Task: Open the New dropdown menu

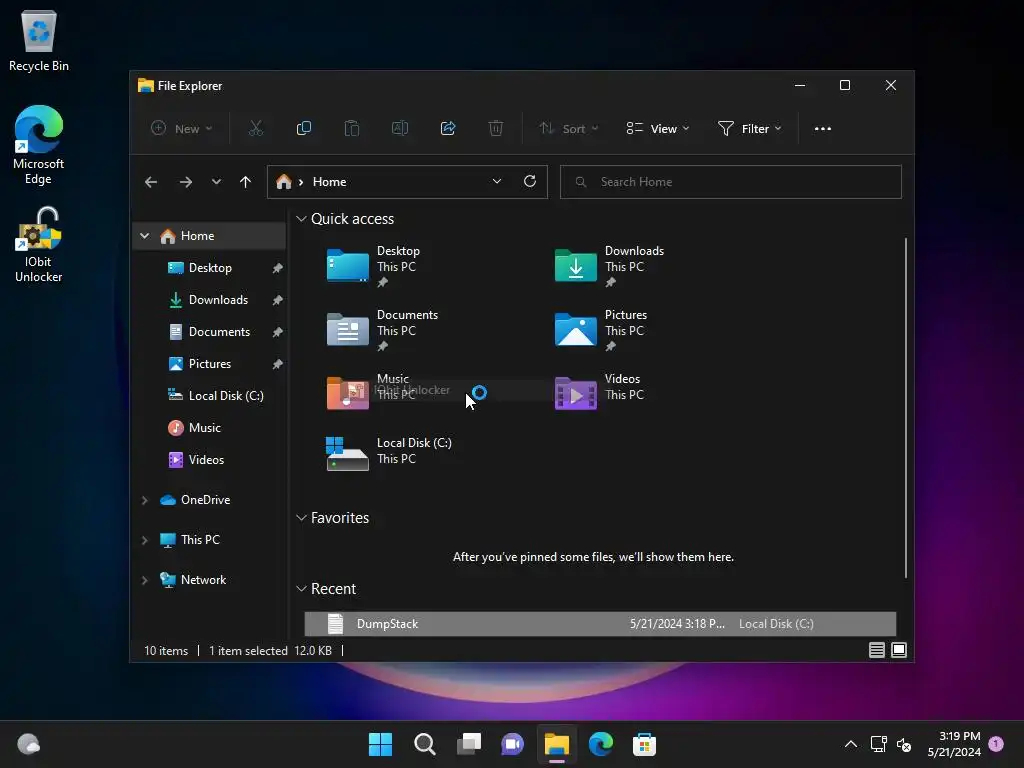Action: click(x=182, y=129)
